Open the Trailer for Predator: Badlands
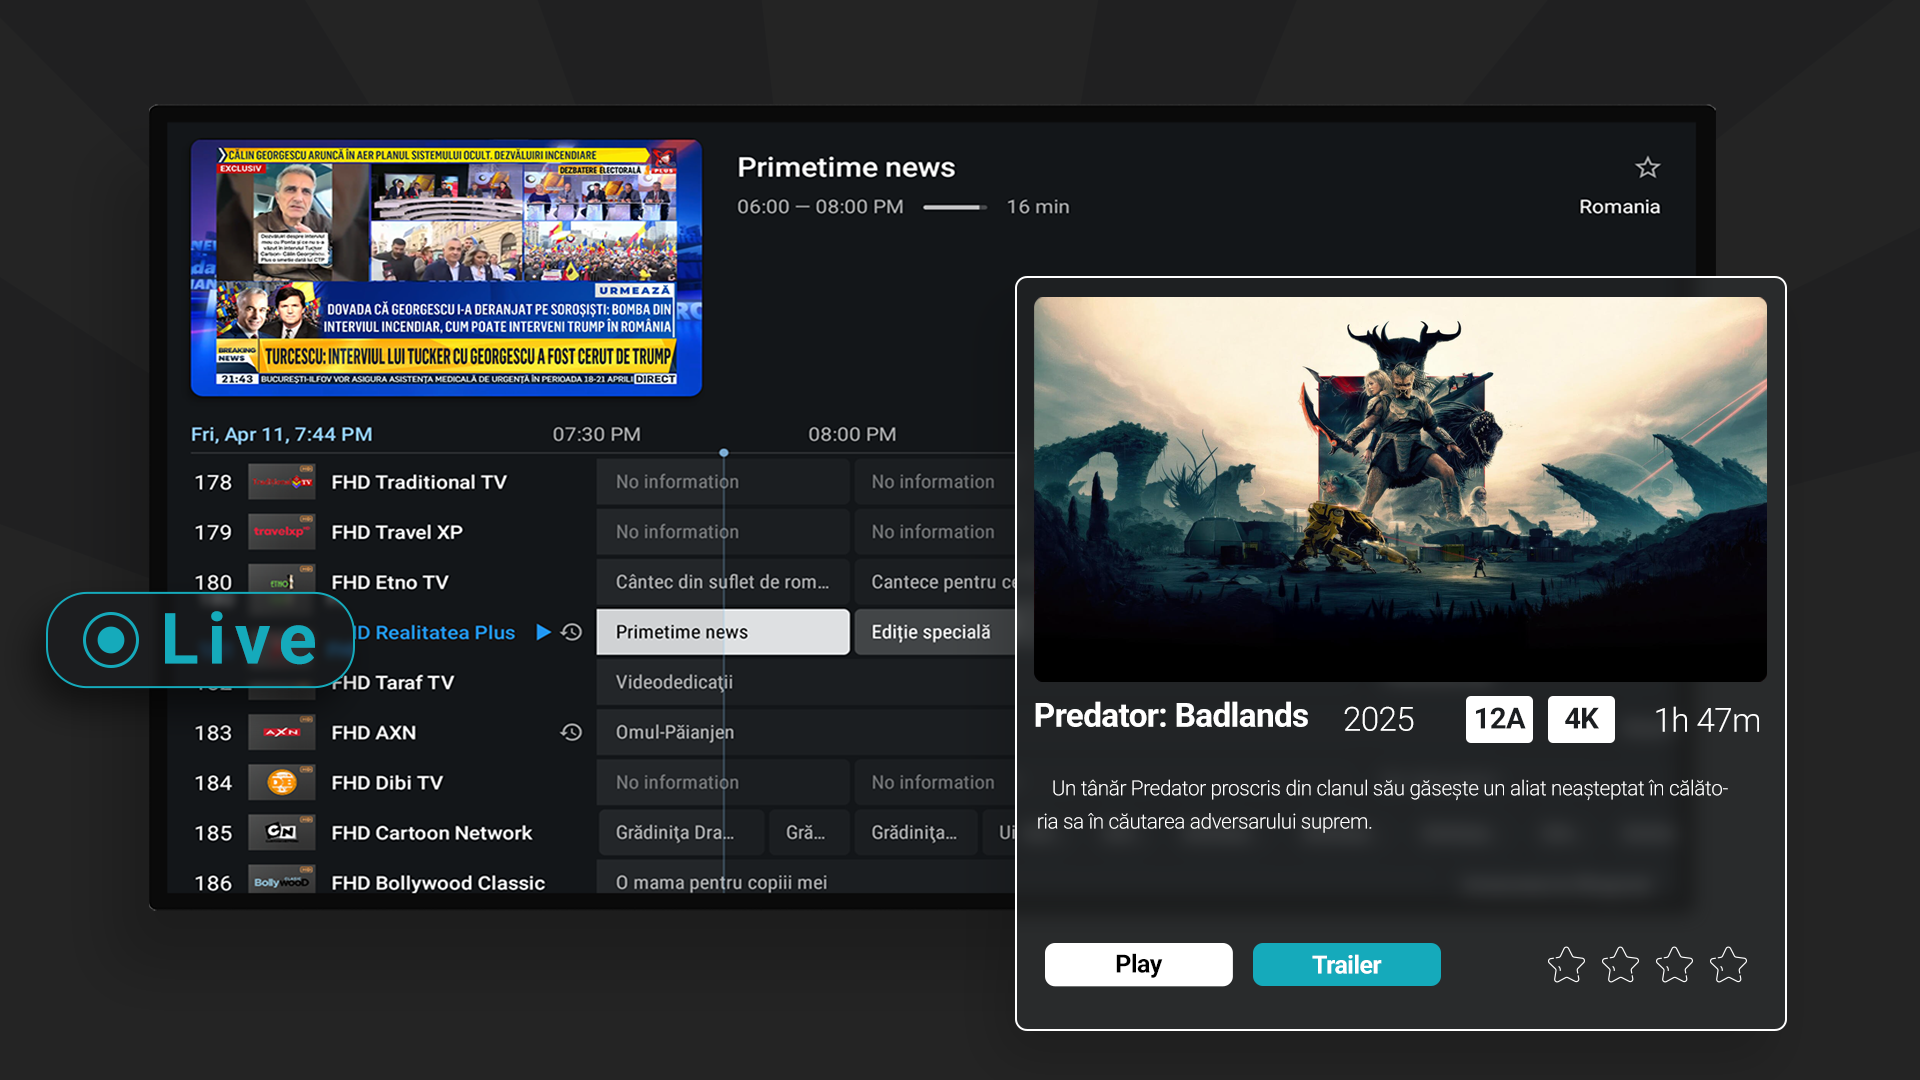Screen dimensions: 1920x1080 (1346, 964)
